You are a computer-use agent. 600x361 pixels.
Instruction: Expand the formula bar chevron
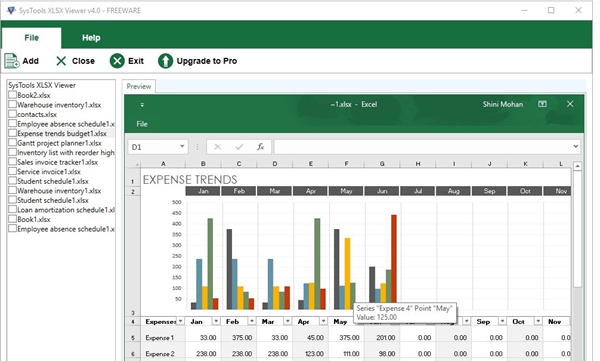click(x=576, y=147)
